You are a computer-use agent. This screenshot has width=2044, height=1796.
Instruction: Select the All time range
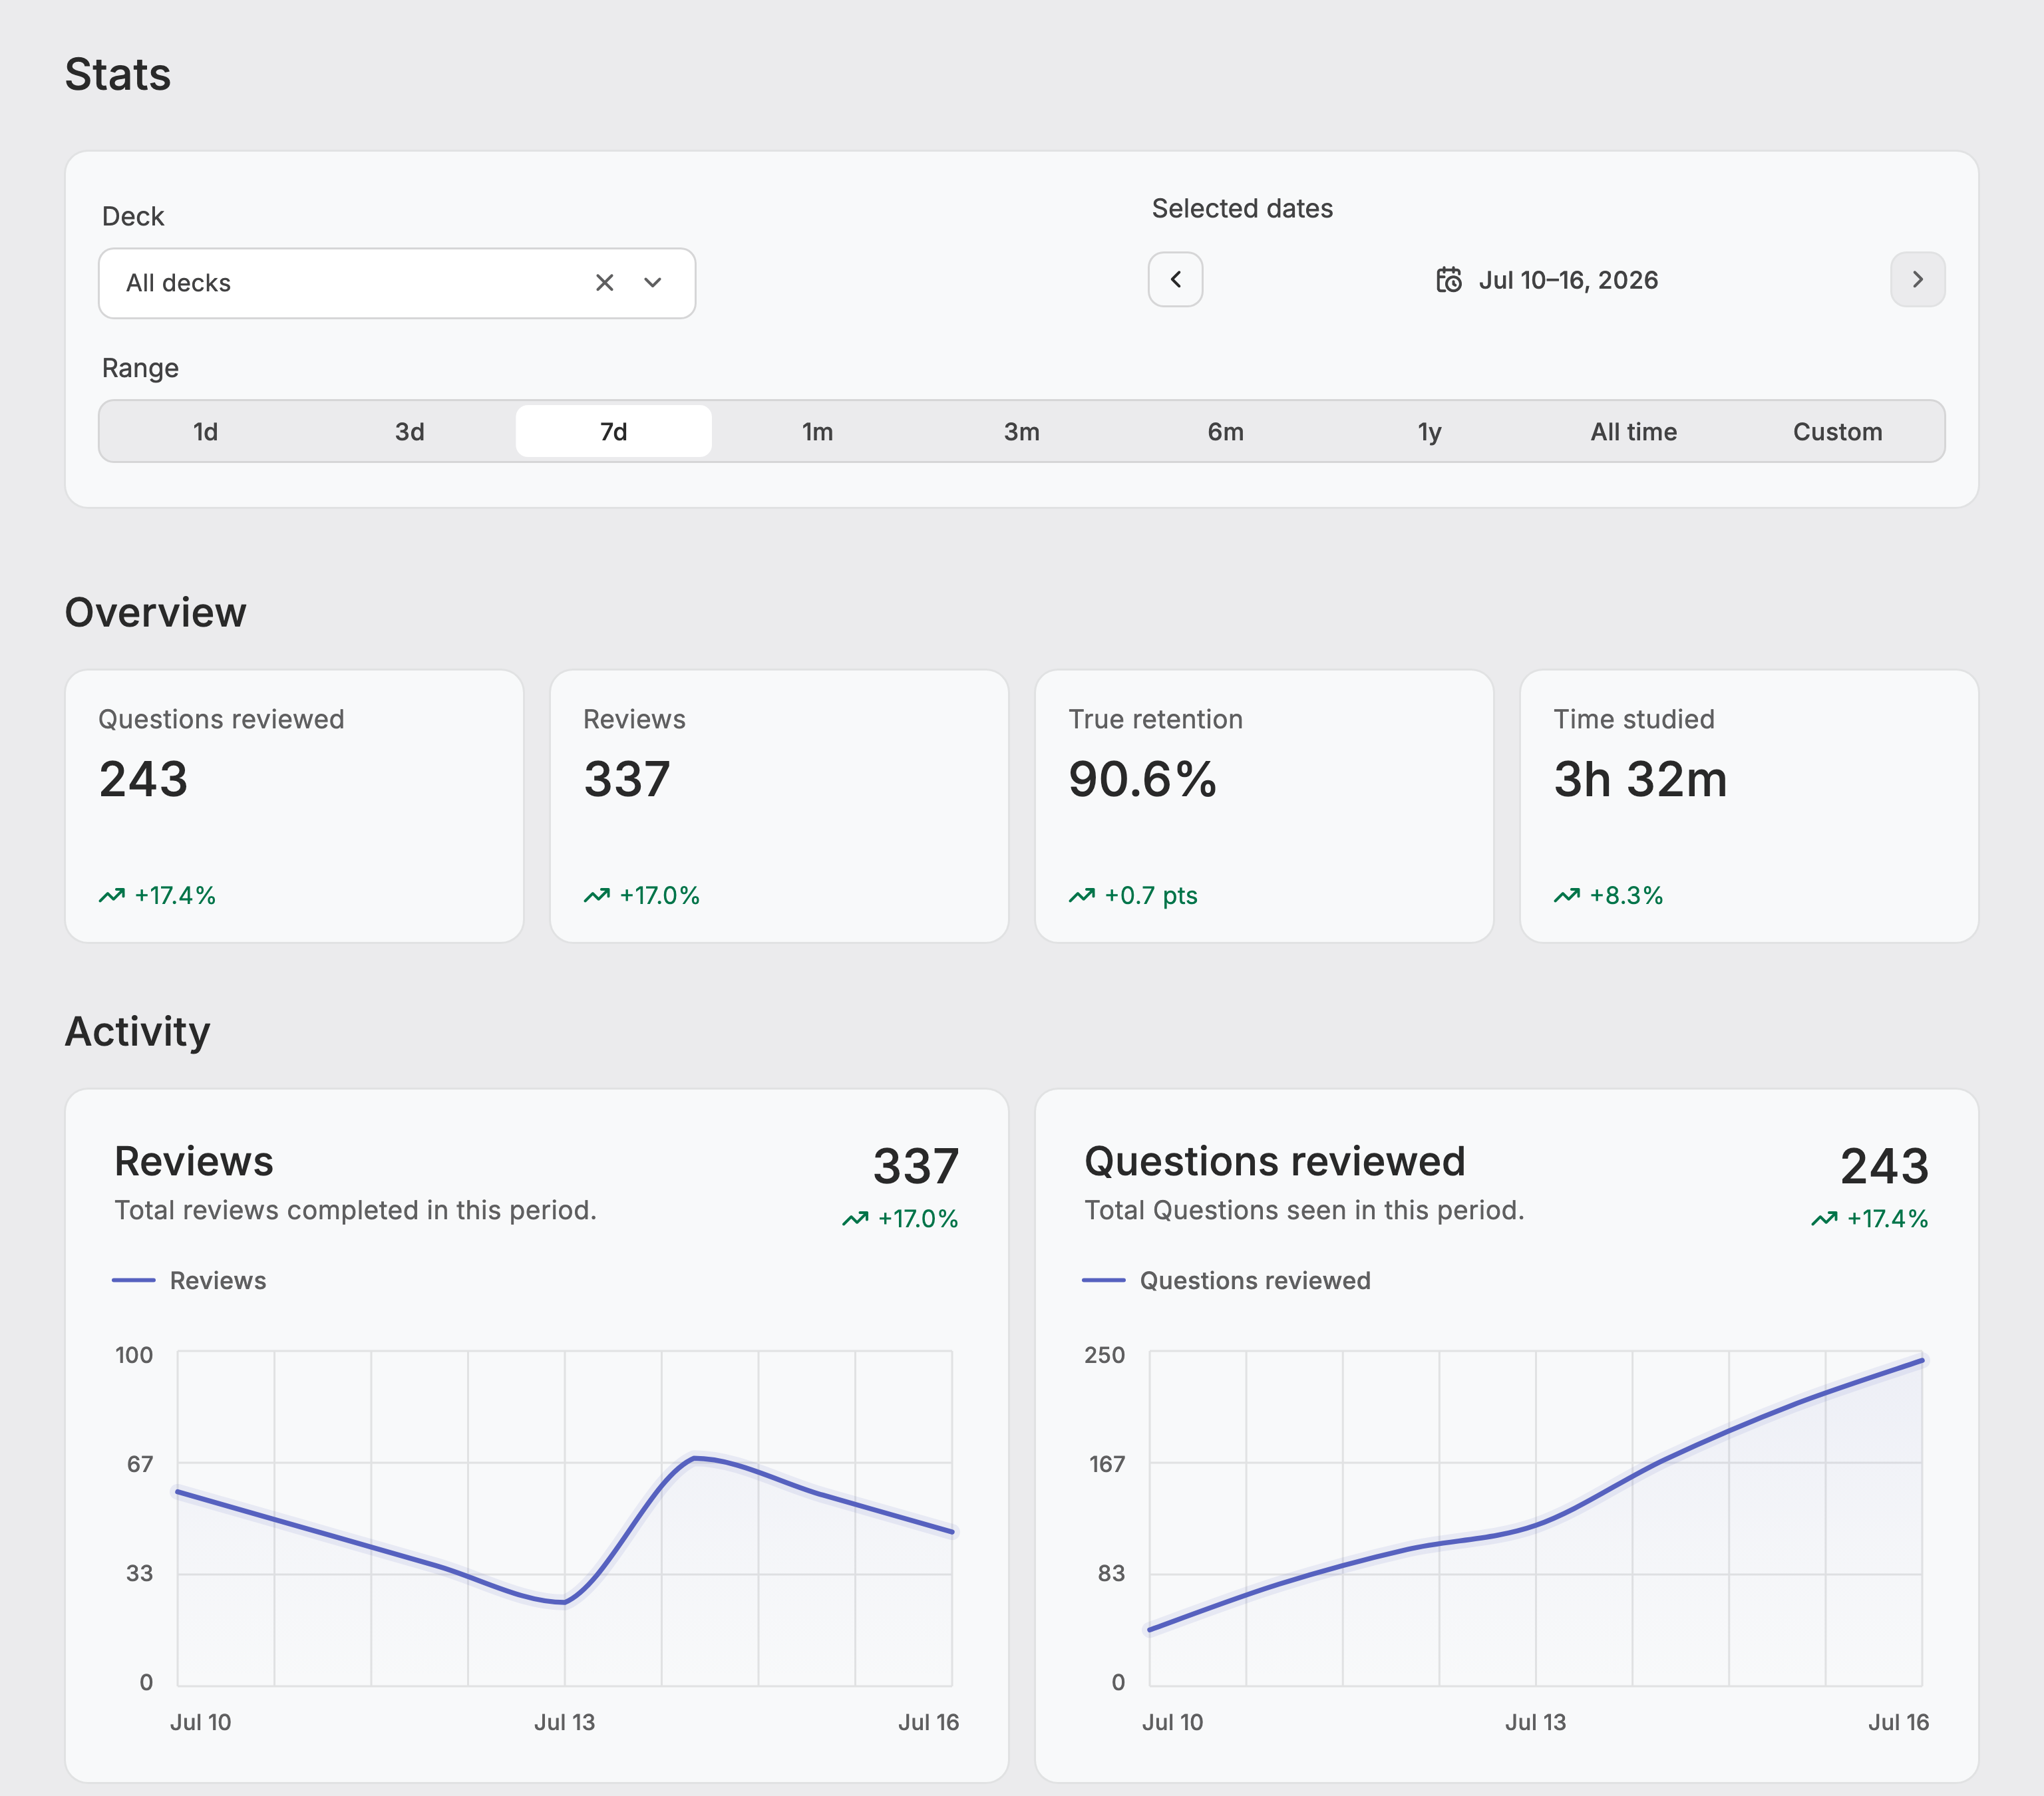click(1634, 431)
